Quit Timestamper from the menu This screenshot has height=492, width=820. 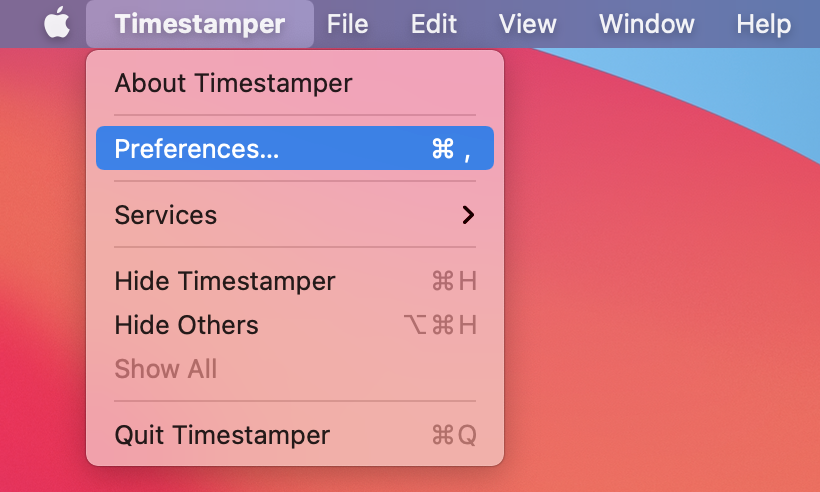pos(222,435)
